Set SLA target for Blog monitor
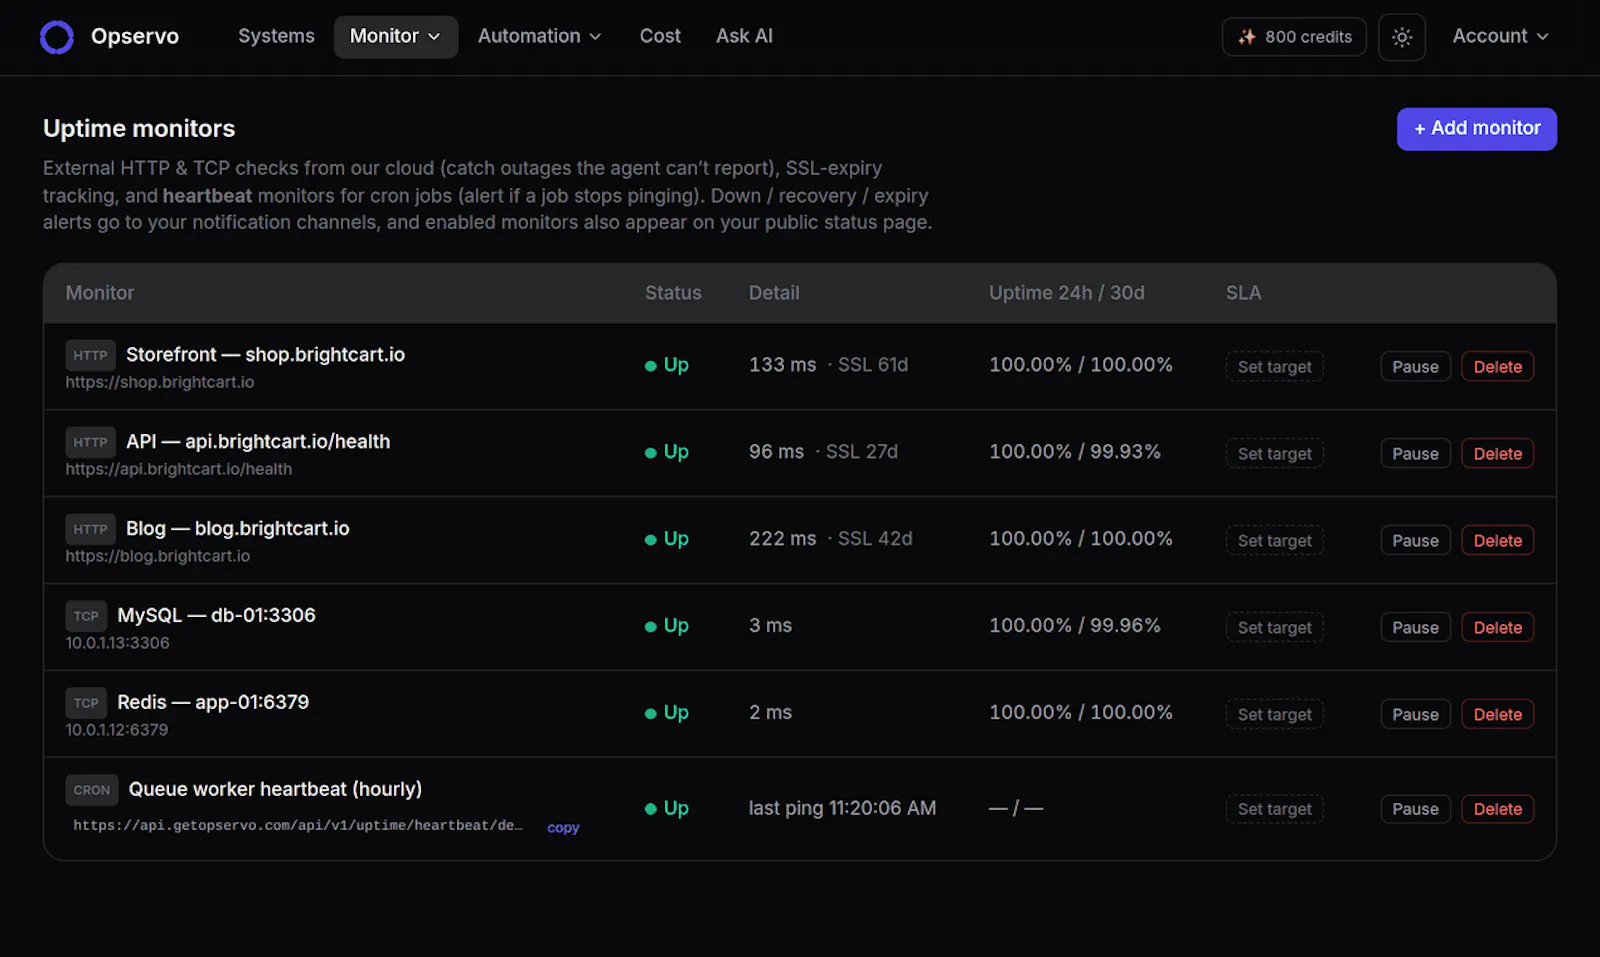The height and width of the screenshot is (957, 1600). click(x=1274, y=541)
